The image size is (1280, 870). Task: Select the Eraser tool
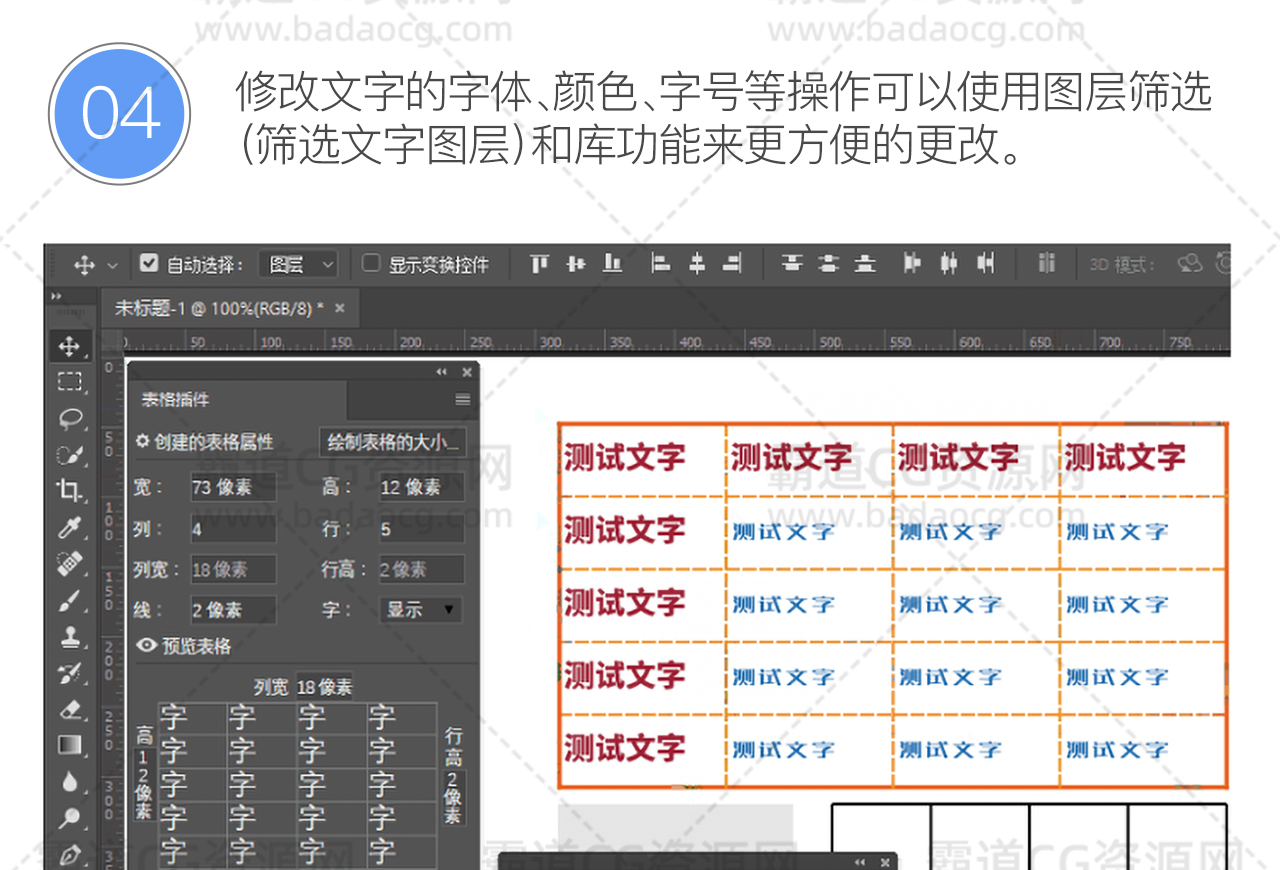click(69, 710)
